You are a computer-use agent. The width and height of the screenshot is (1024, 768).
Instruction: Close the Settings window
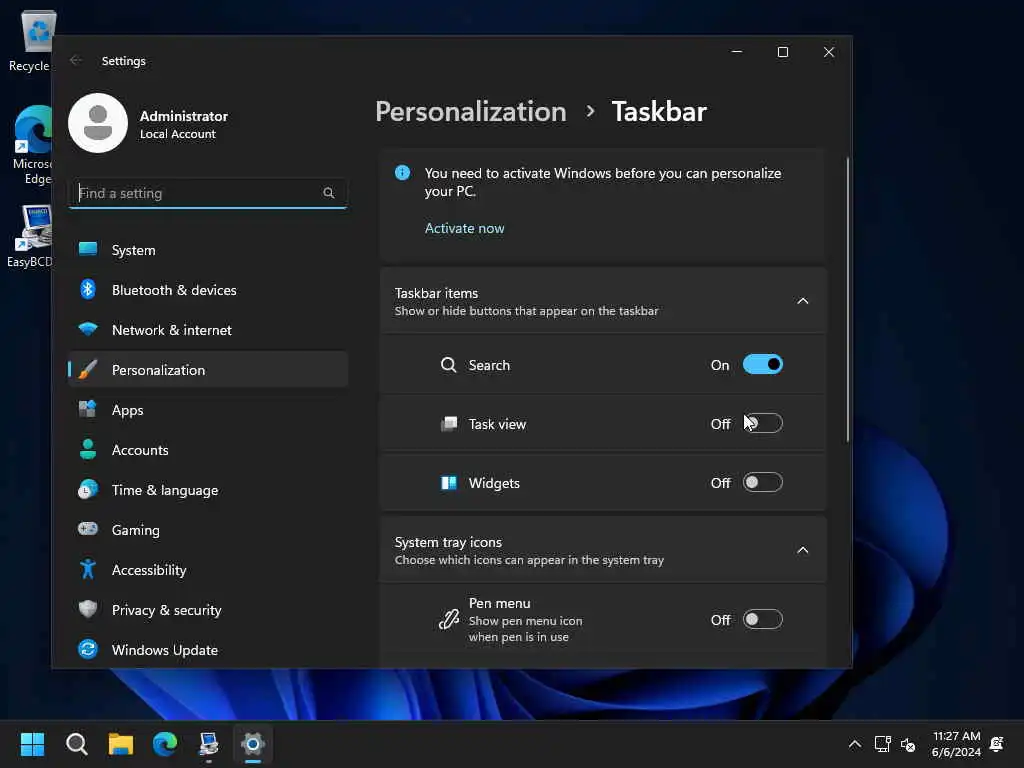pos(829,52)
